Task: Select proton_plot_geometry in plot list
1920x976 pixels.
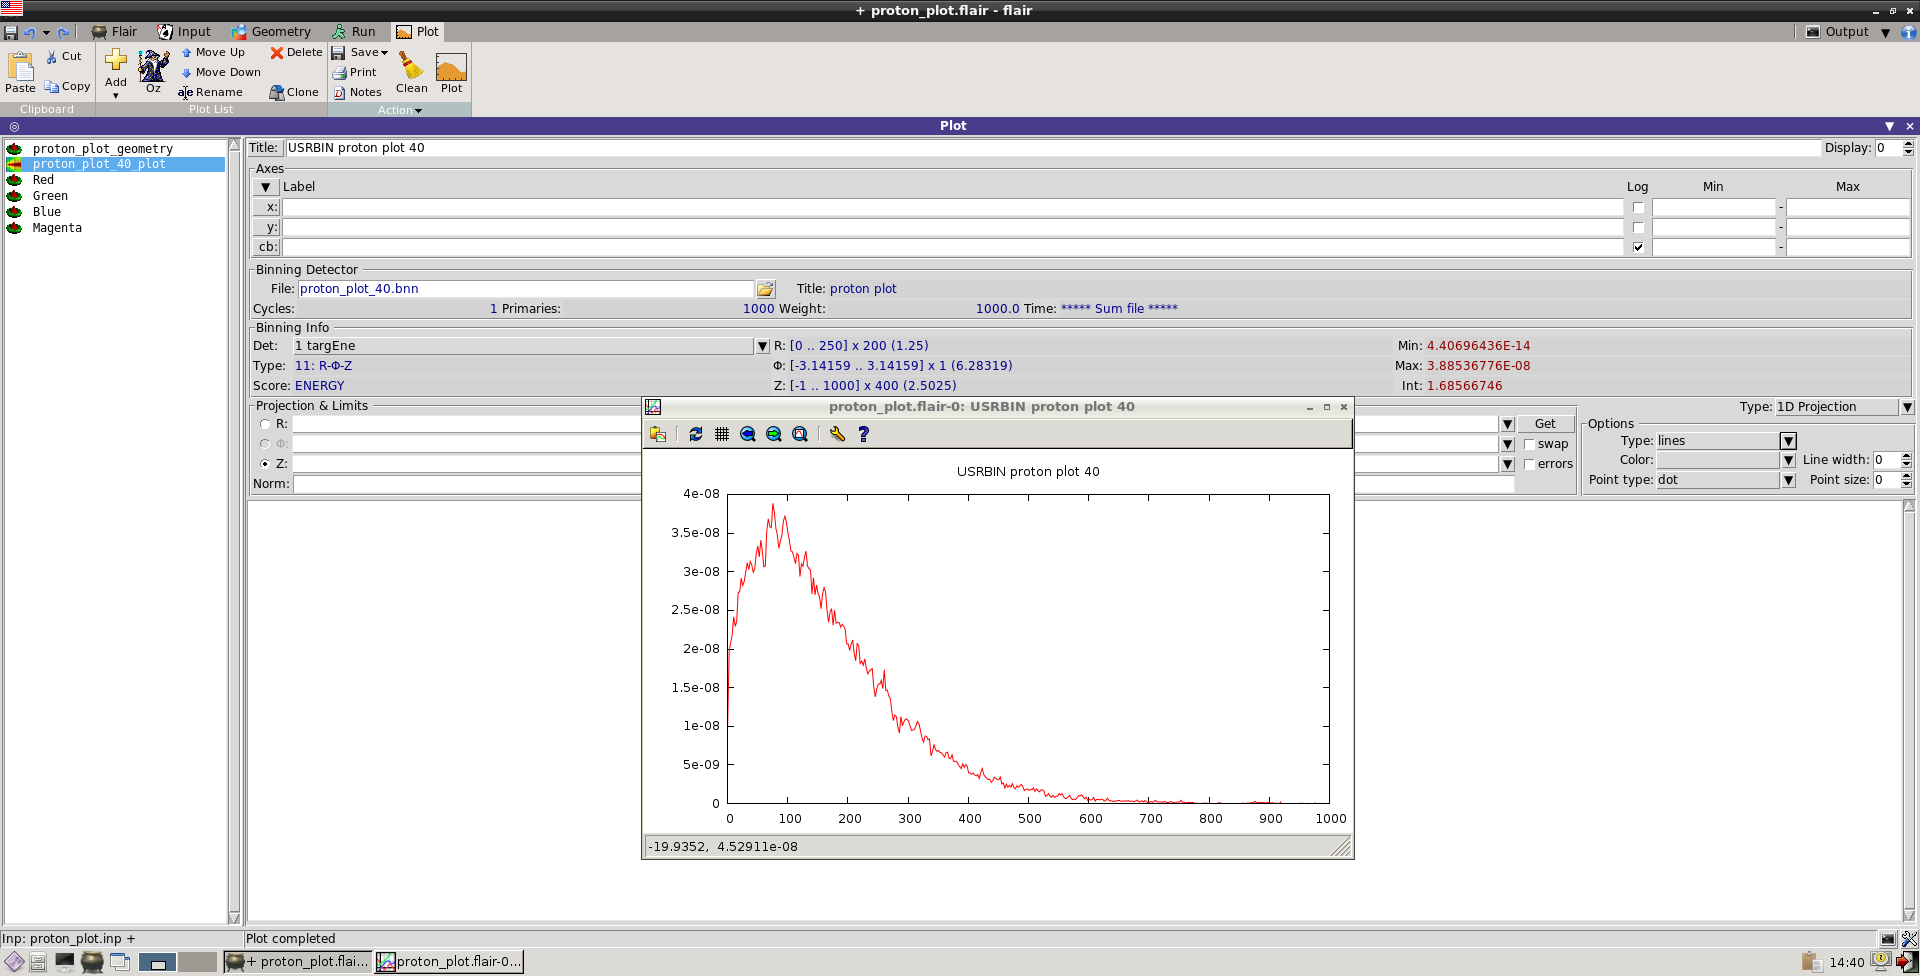Action: coord(102,149)
